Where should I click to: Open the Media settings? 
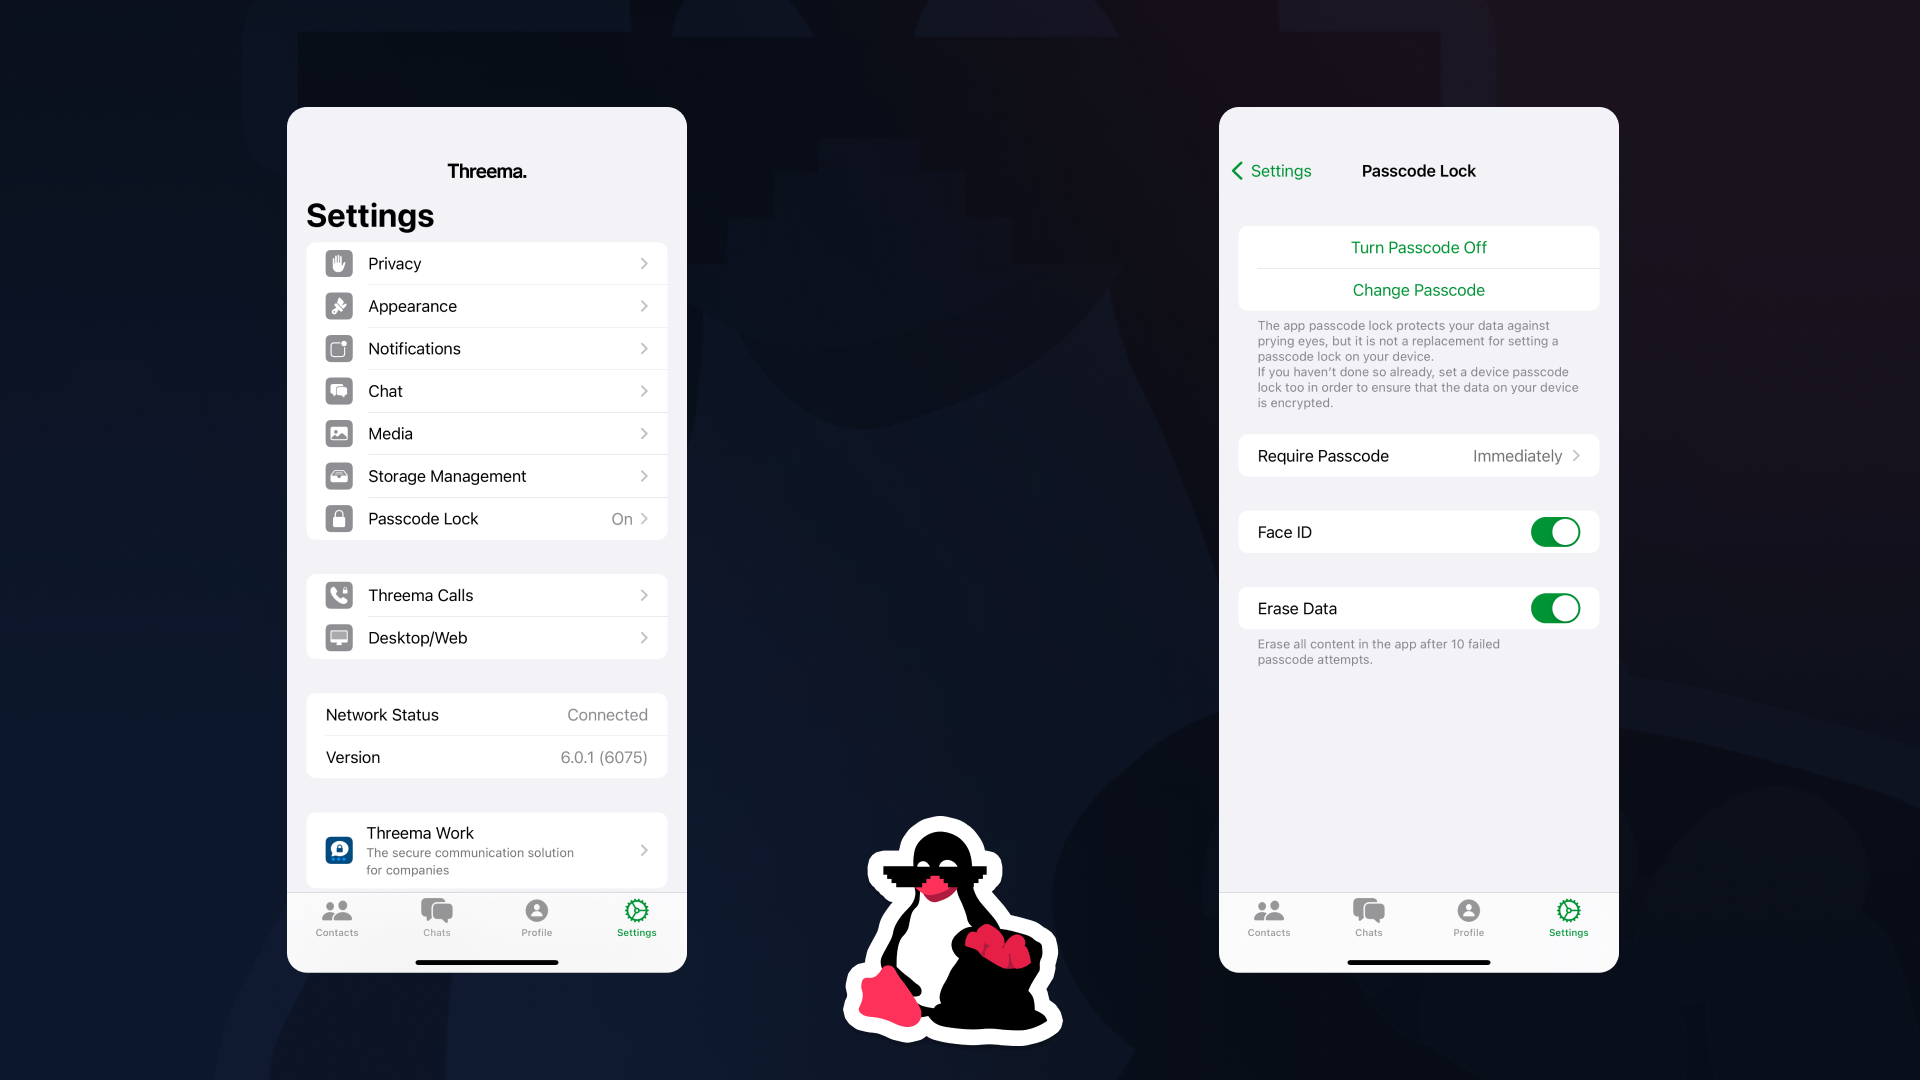pyautogui.click(x=487, y=433)
